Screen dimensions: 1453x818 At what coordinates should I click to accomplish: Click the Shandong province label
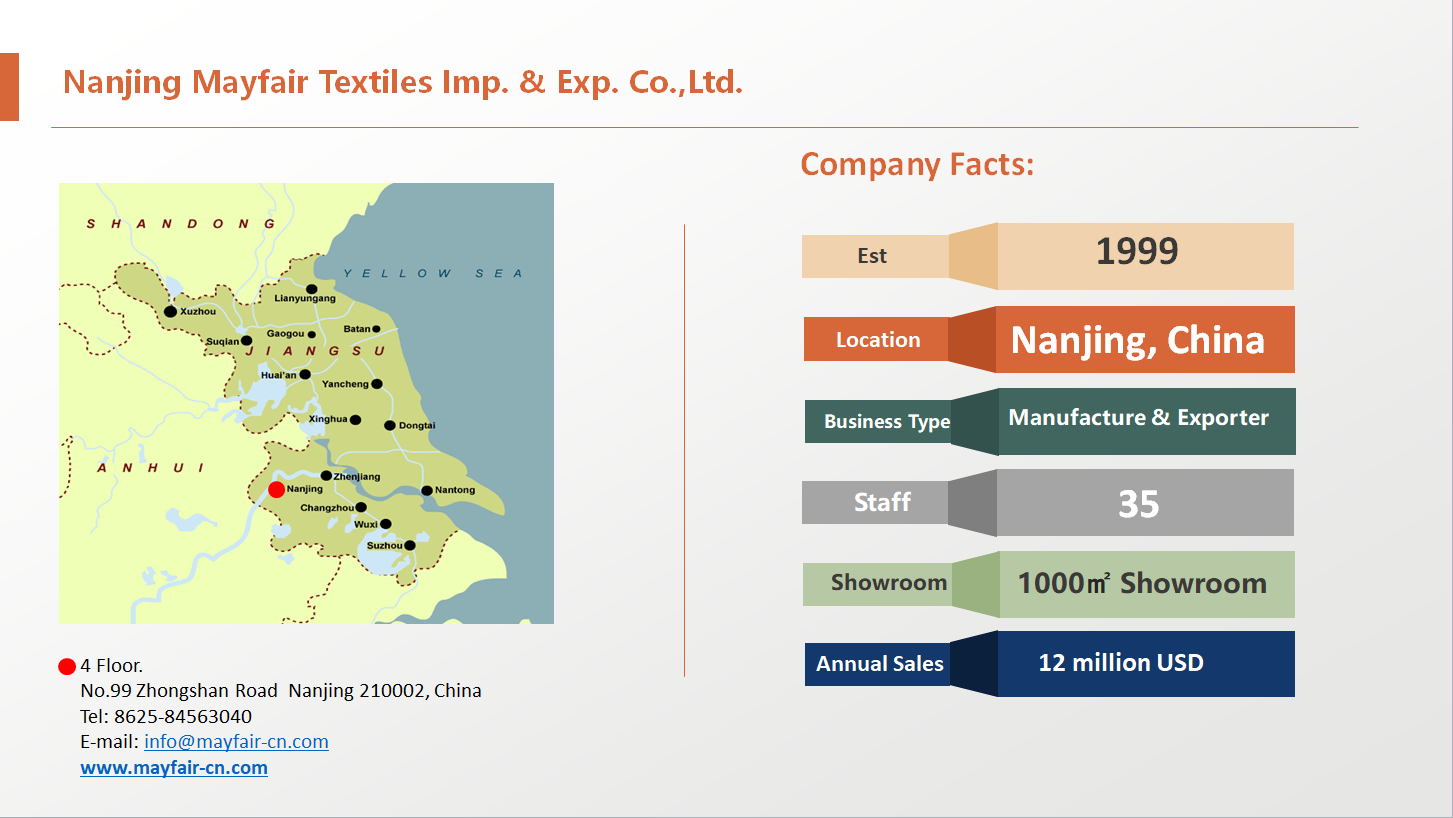[181, 223]
